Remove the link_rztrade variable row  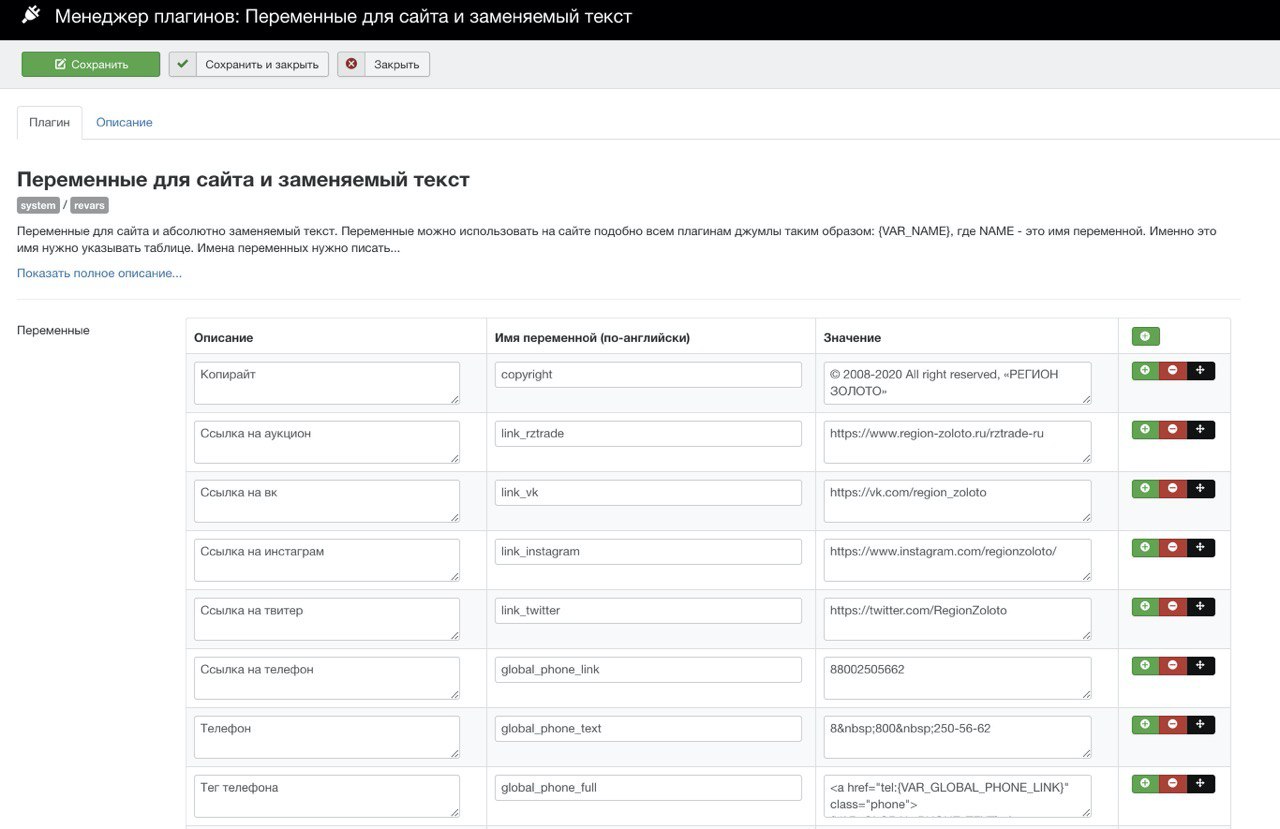(x=1173, y=430)
